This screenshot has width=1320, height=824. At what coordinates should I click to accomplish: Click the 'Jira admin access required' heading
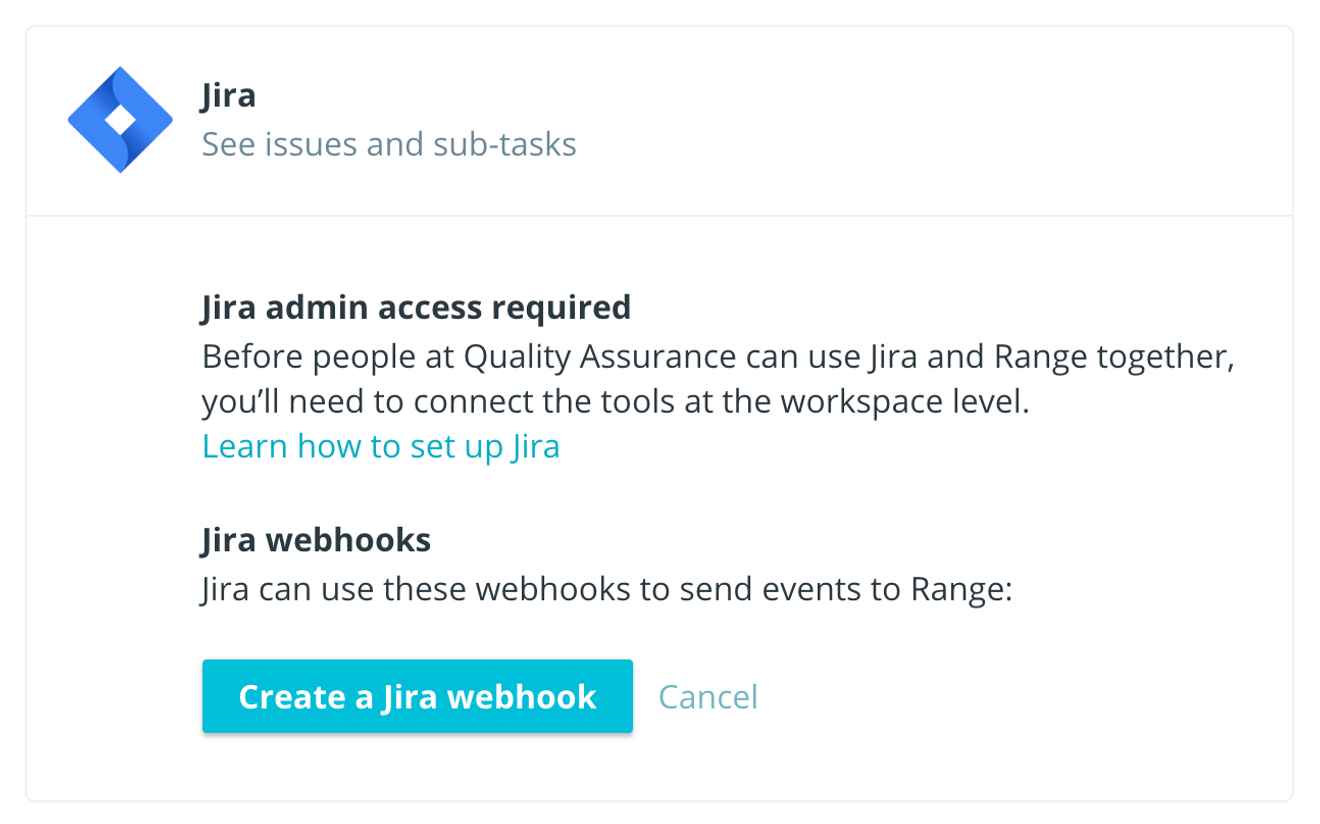[x=416, y=307]
